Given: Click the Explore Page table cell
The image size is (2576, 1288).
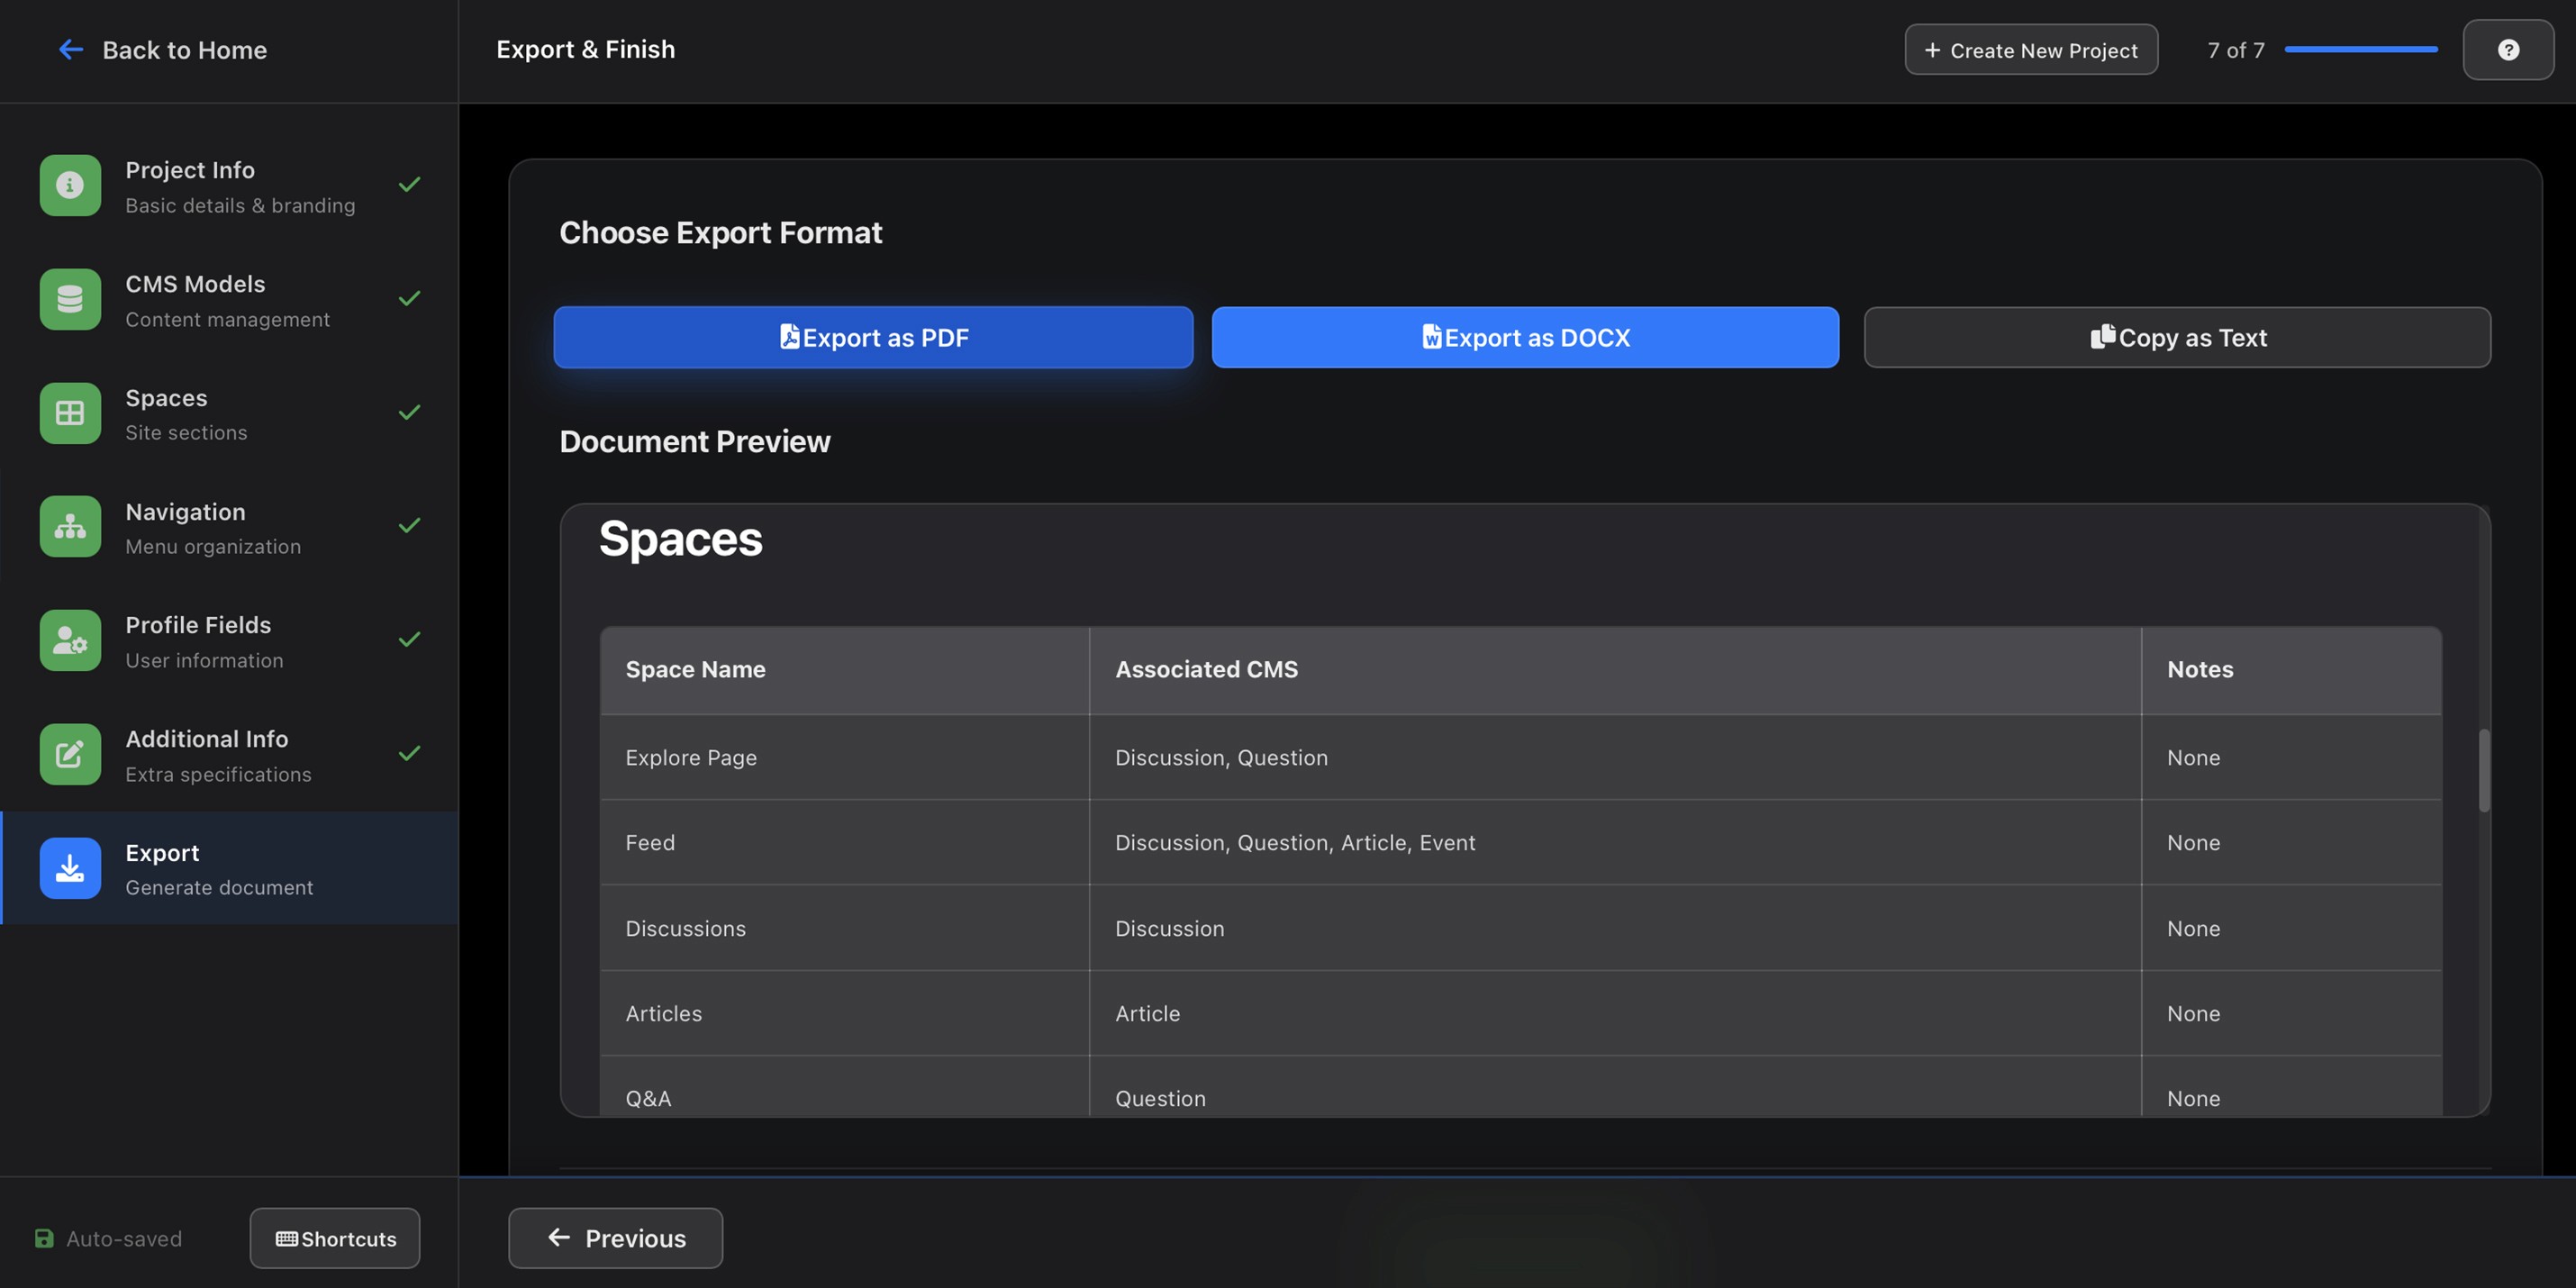Looking at the screenshot, I should pos(845,757).
